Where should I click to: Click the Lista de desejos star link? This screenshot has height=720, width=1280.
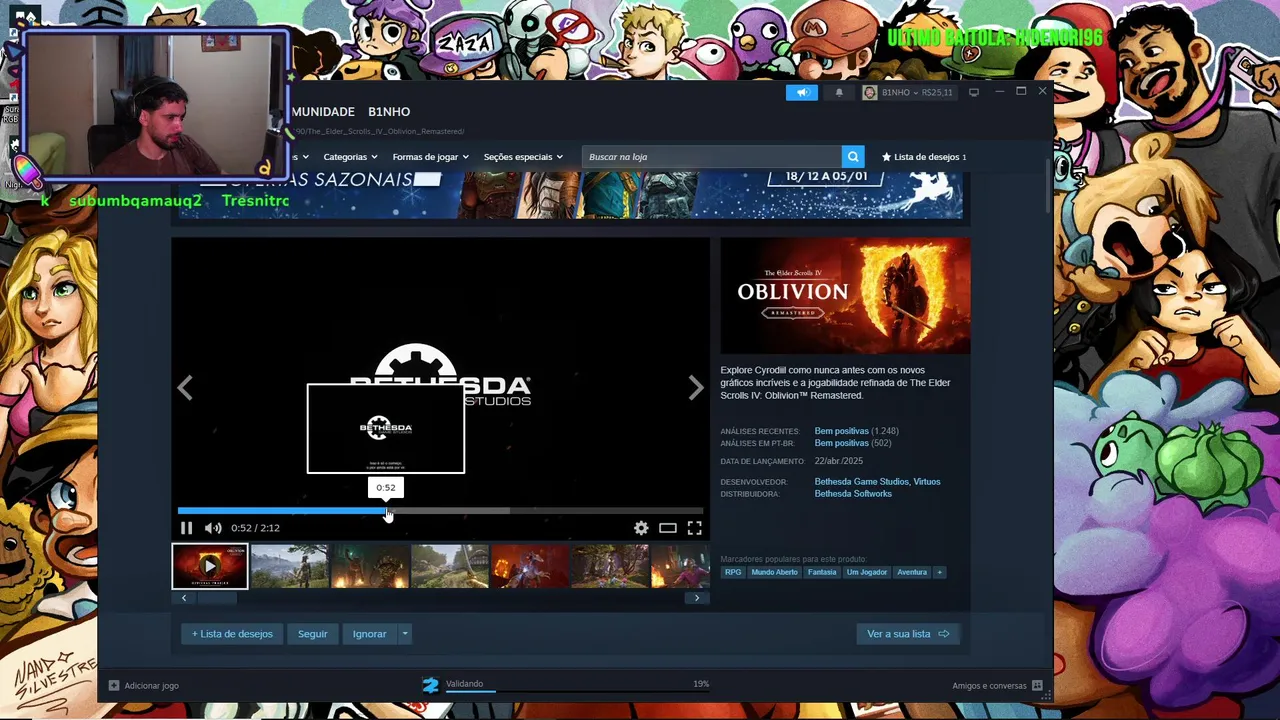point(924,157)
